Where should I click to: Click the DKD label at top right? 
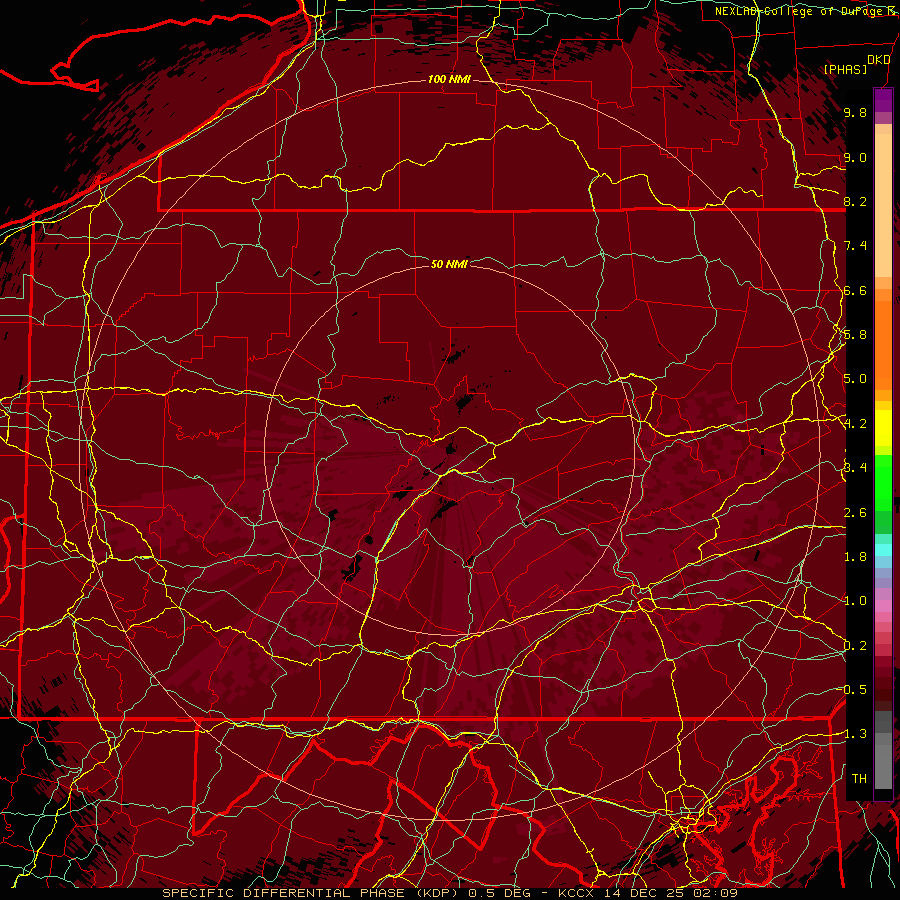coord(879,60)
